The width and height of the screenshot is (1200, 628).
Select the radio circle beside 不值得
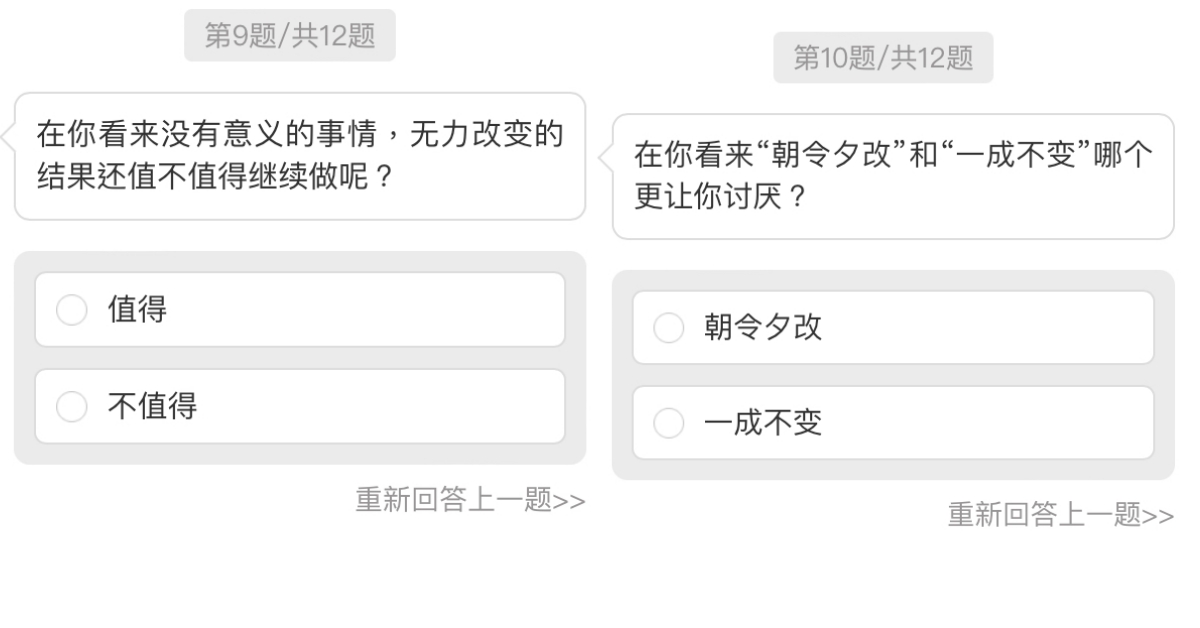[72, 407]
